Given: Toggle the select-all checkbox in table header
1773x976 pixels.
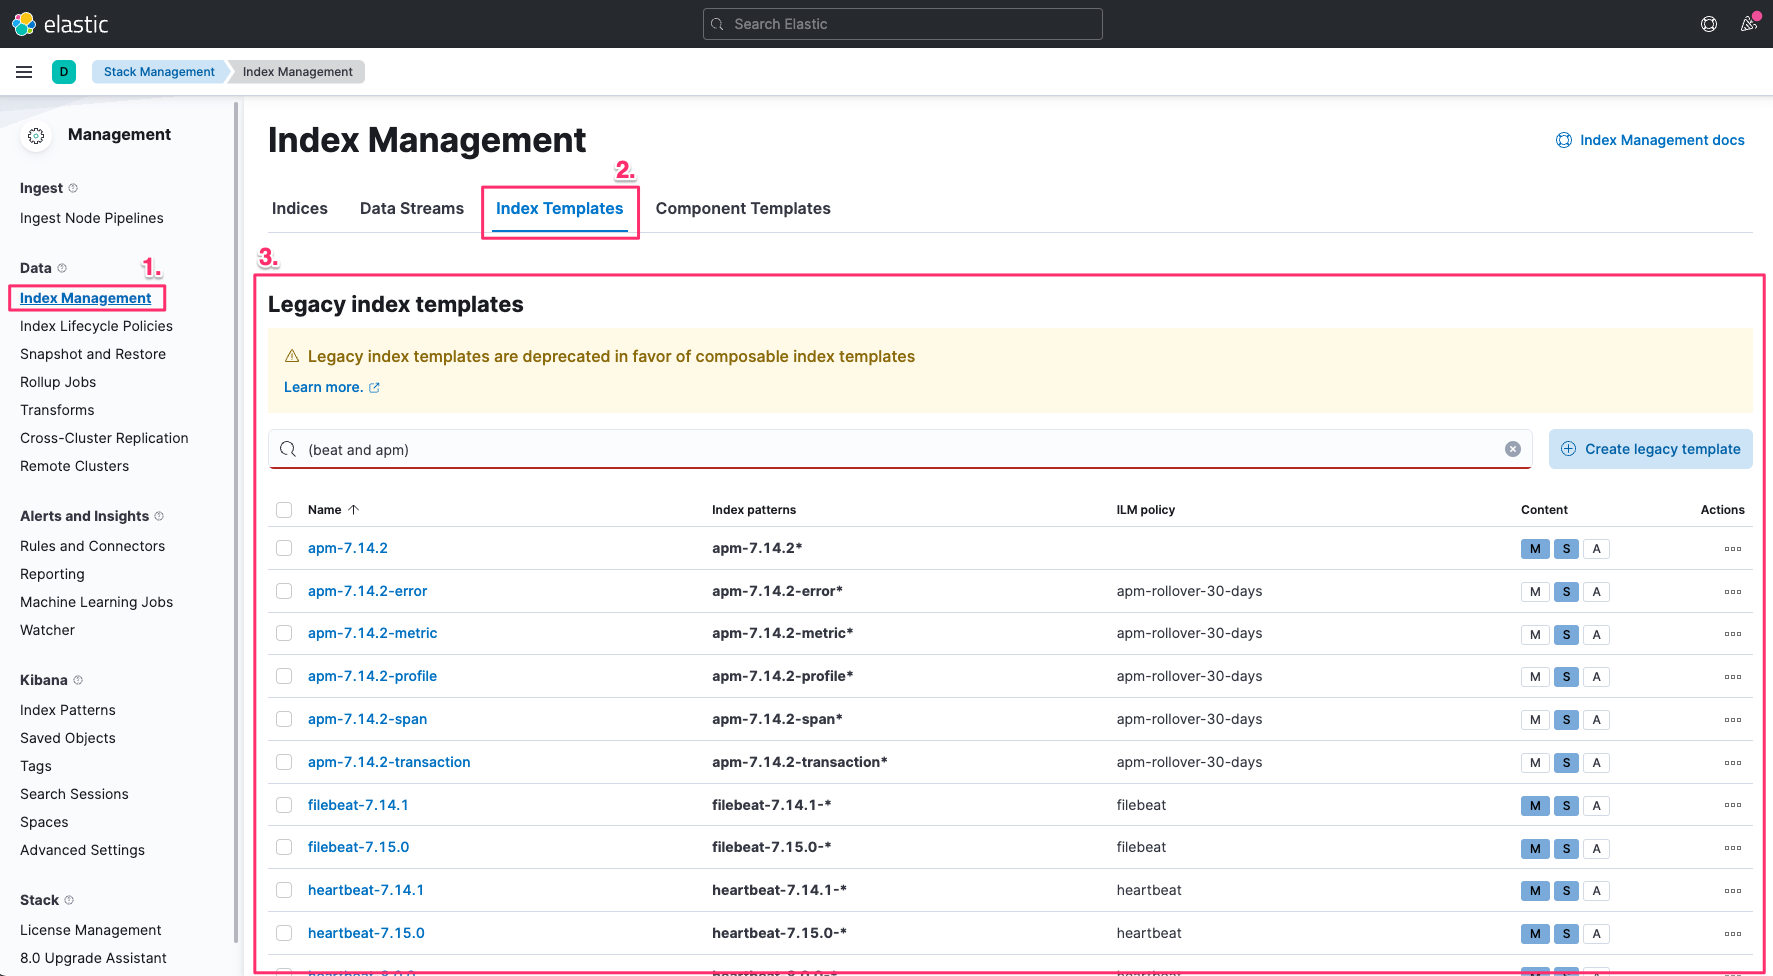Looking at the screenshot, I should pyautogui.click(x=284, y=510).
